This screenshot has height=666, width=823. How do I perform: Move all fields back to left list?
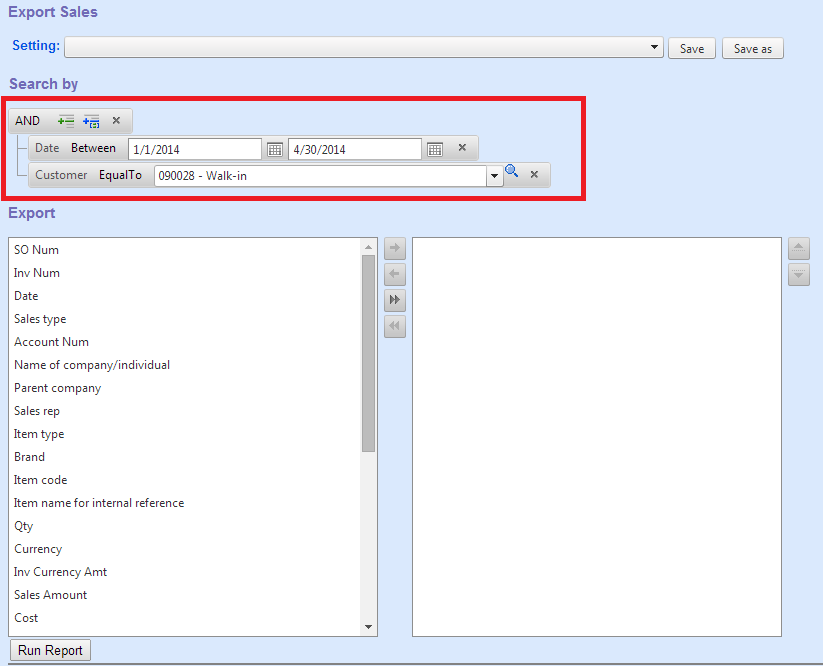point(395,326)
